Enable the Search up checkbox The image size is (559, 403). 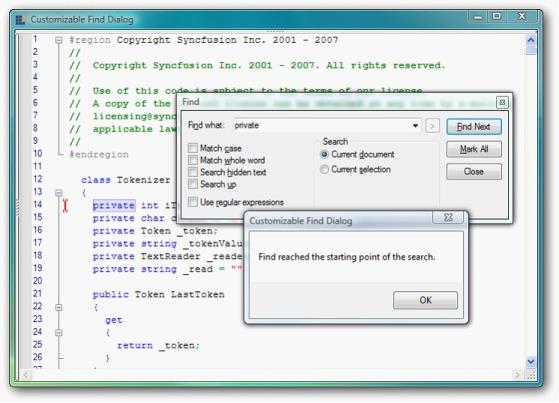pyautogui.click(x=193, y=184)
